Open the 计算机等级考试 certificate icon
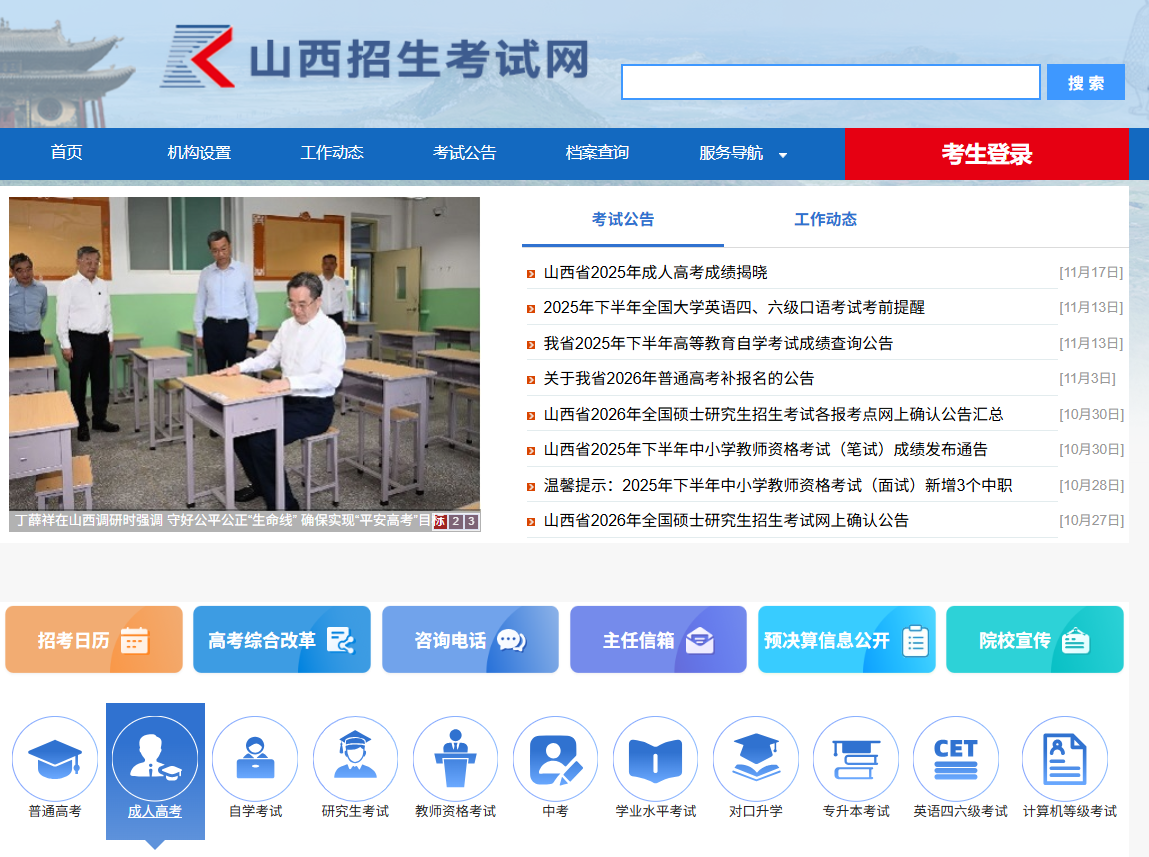 [1064, 758]
